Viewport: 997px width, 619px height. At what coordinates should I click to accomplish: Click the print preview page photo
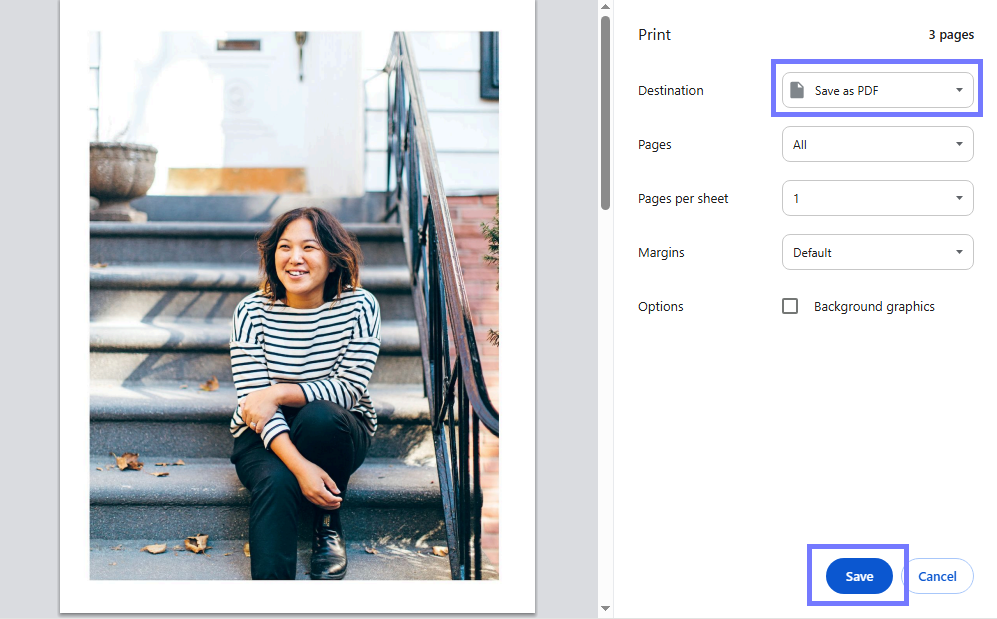(x=294, y=306)
